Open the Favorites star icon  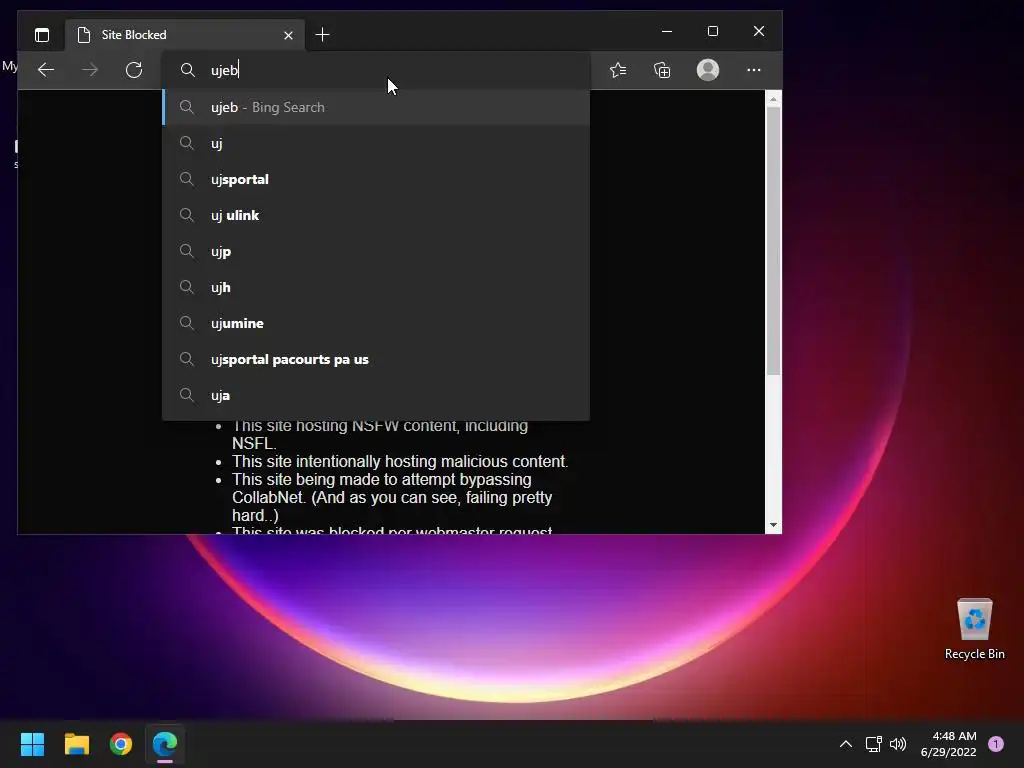pos(618,70)
